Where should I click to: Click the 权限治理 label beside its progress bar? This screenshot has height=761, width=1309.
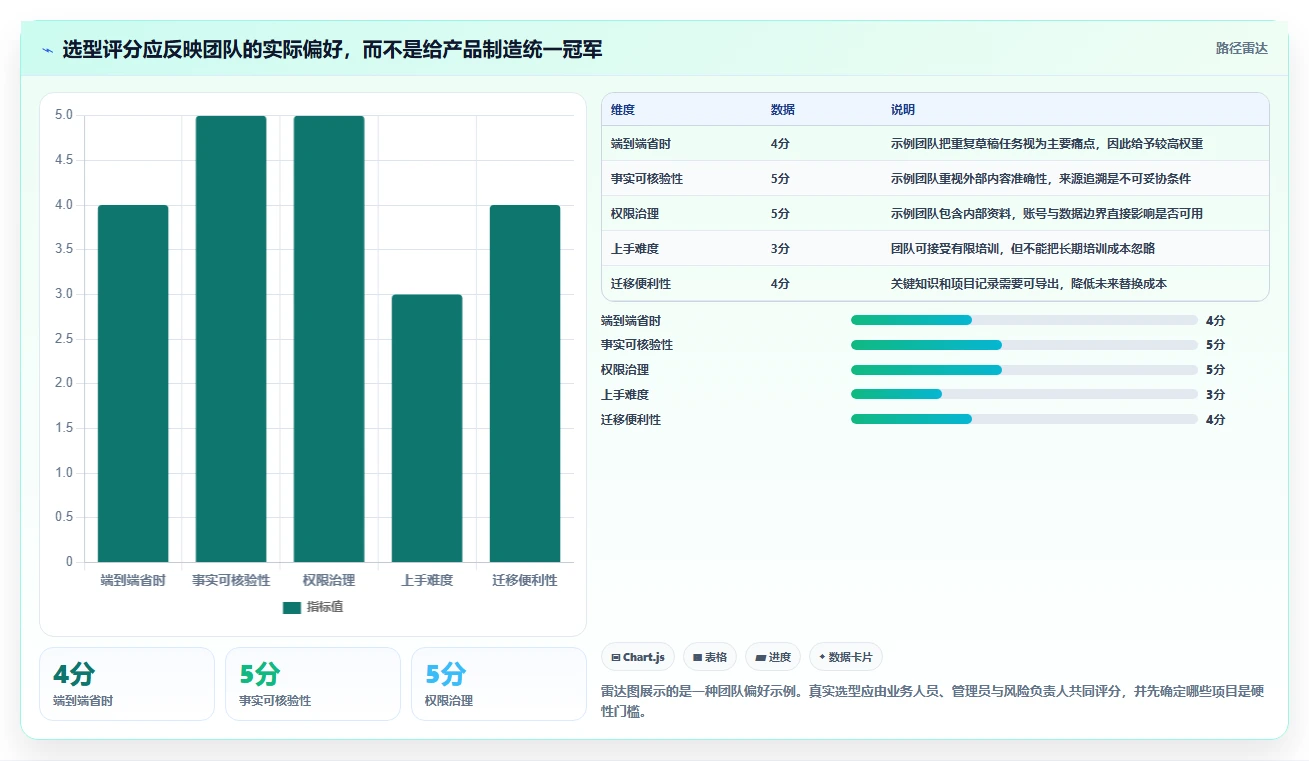pyautogui.click(x=625, y=370)
